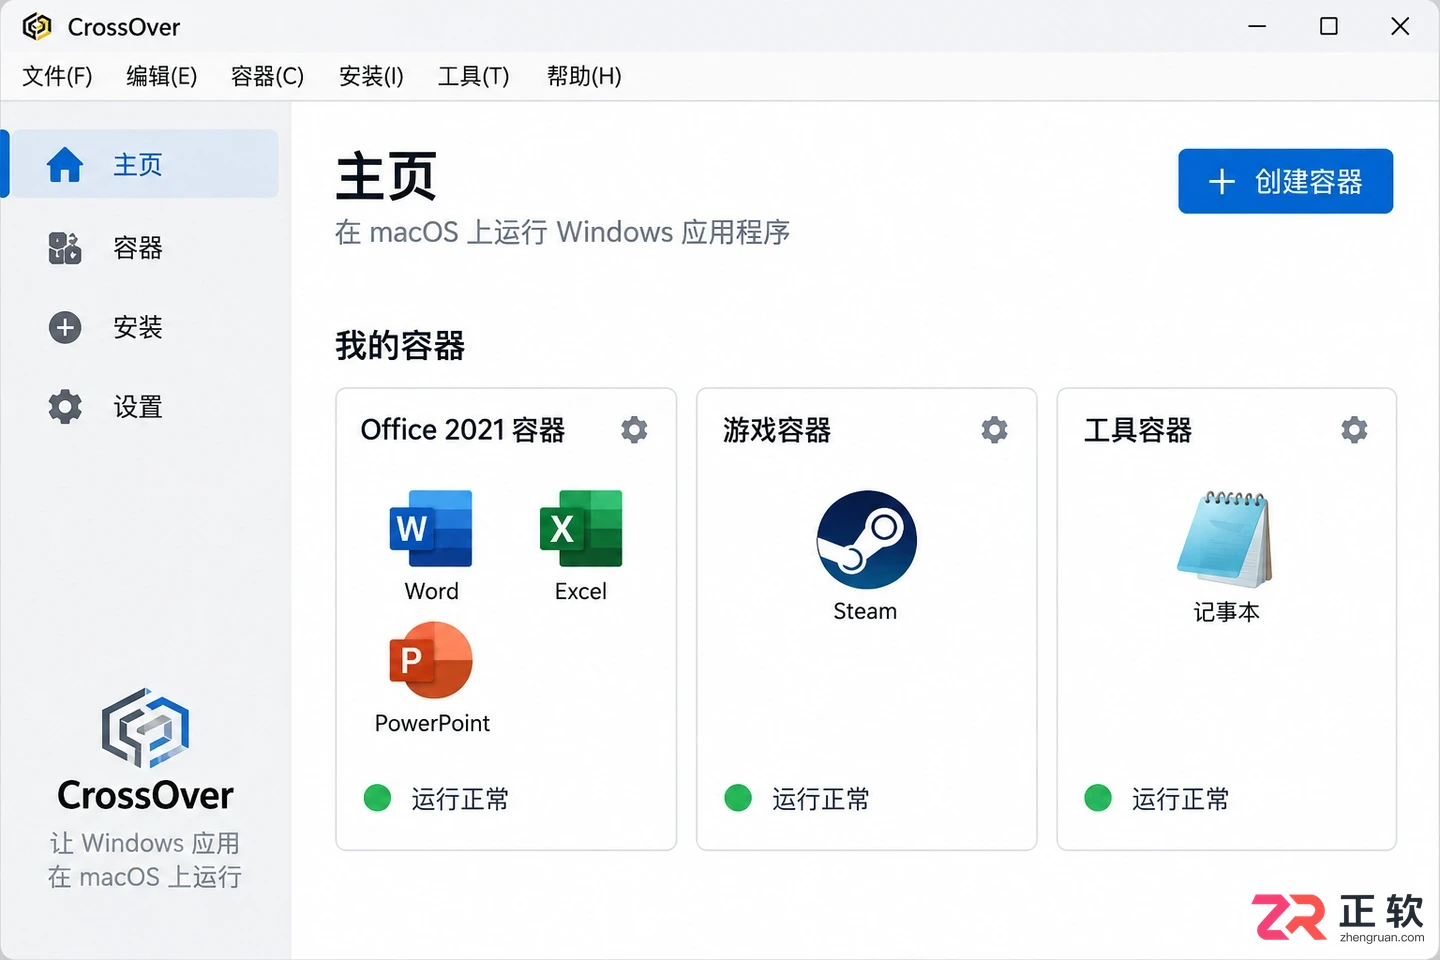Click the 我的容器 section heading
Viewport: 1440px width, 960px height.
point(400,346)
